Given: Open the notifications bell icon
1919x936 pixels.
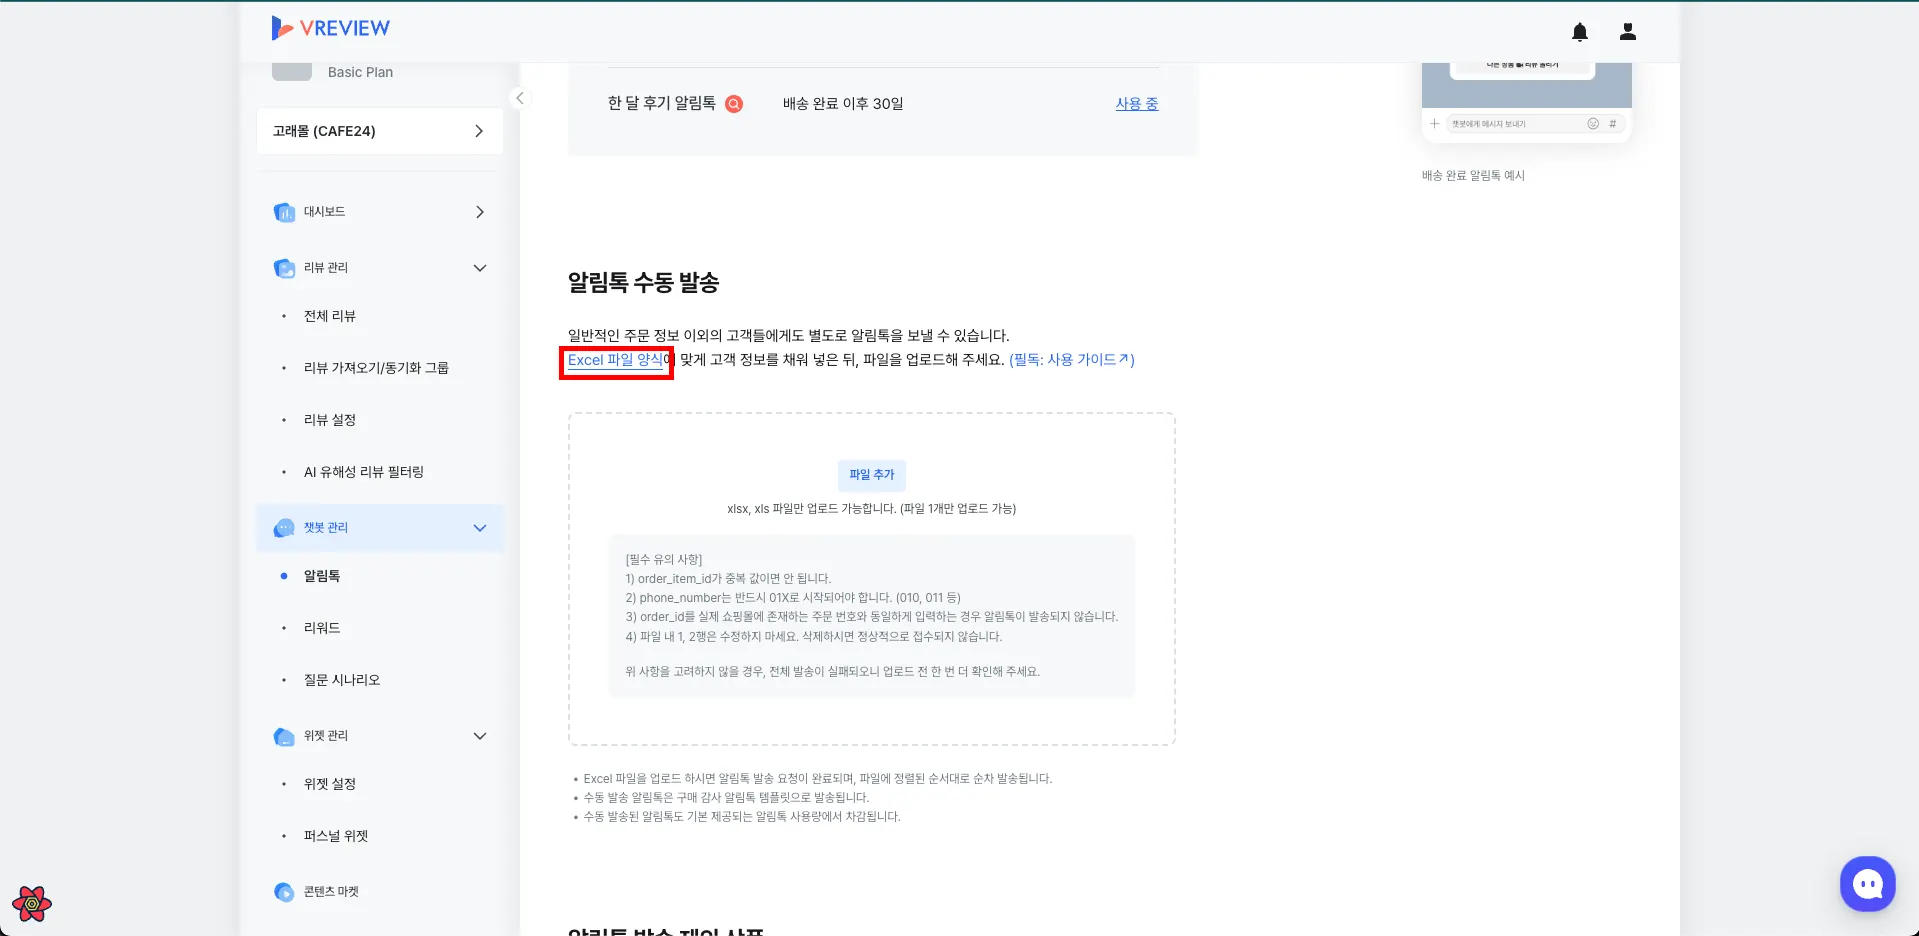Looking at the screenshot, I should 1580,32.
